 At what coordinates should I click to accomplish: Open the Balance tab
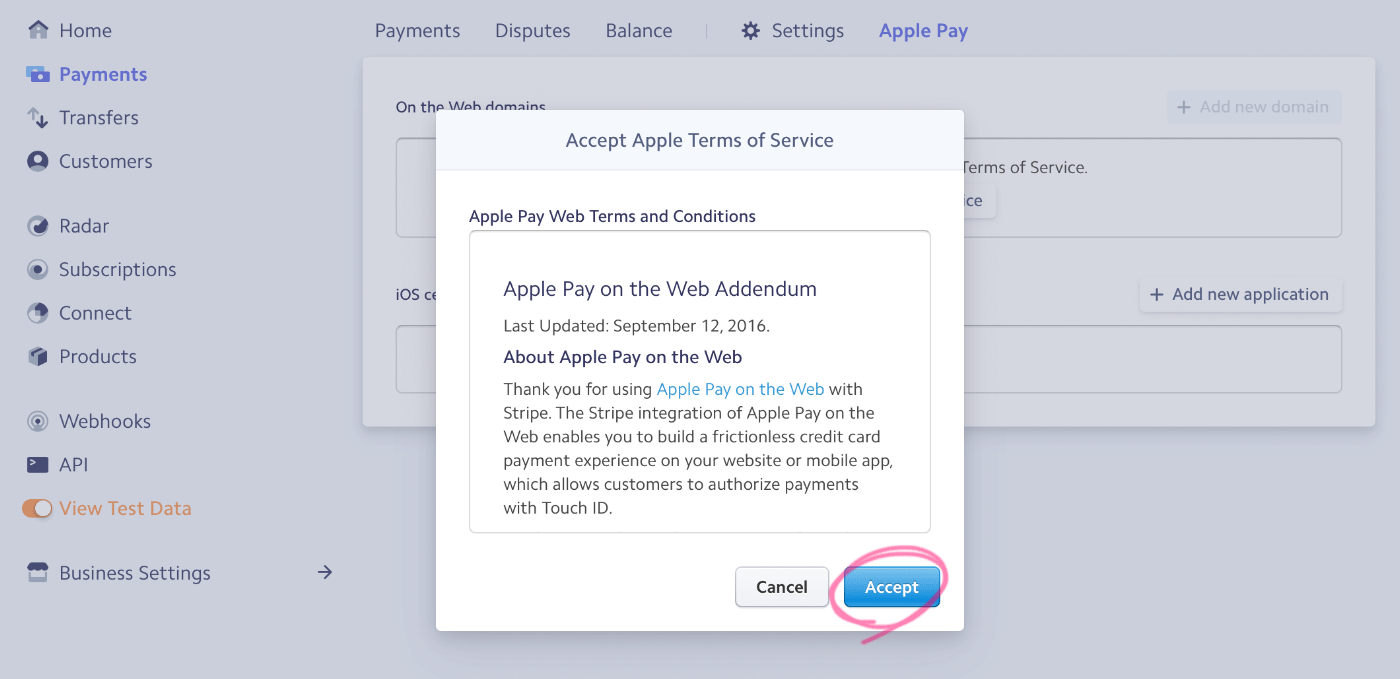pyautogui.click(x=639, y=31)
